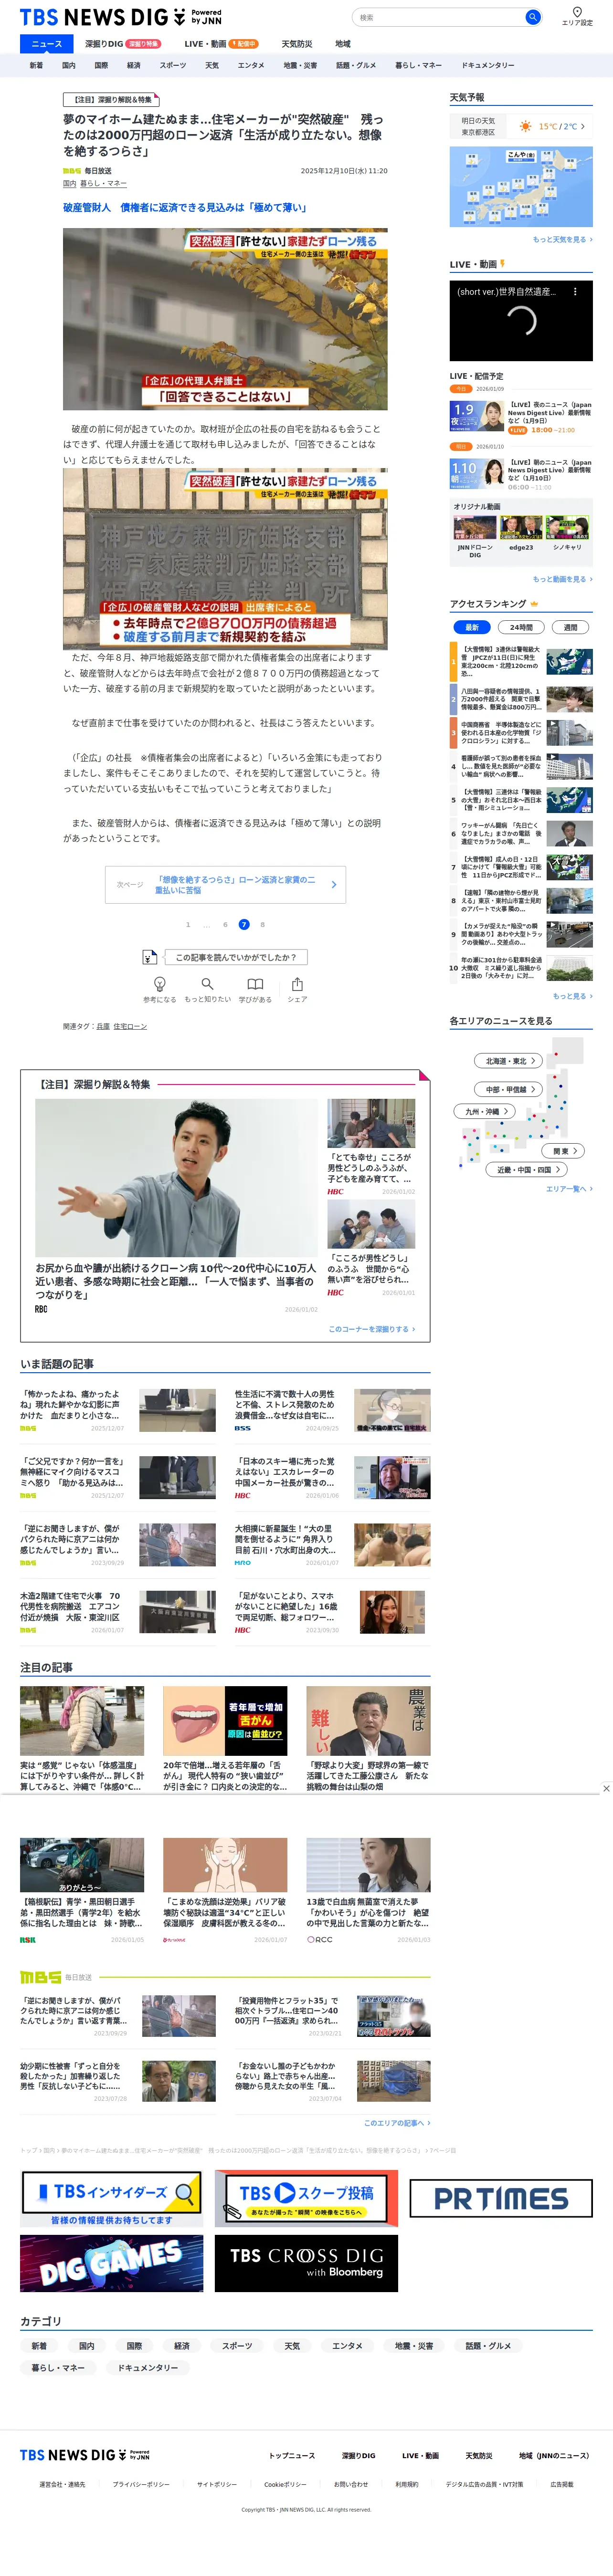Click the blue search magnifier button
613x2576 pixels.
pos(533,17)
